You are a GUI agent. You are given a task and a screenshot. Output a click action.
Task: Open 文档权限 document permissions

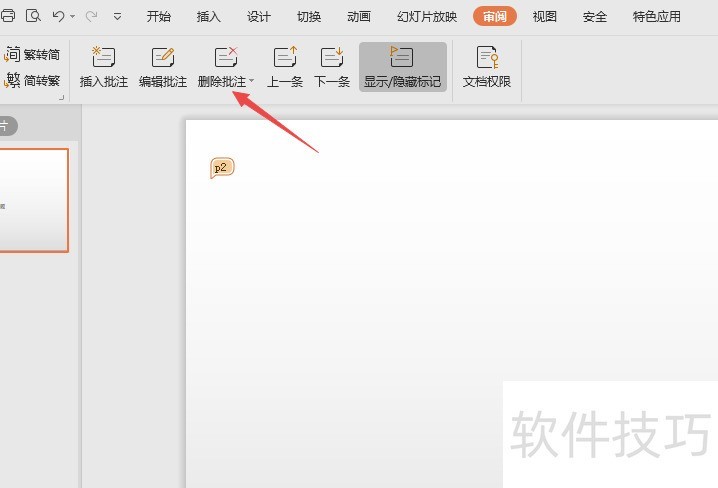[x=486, y=67]
